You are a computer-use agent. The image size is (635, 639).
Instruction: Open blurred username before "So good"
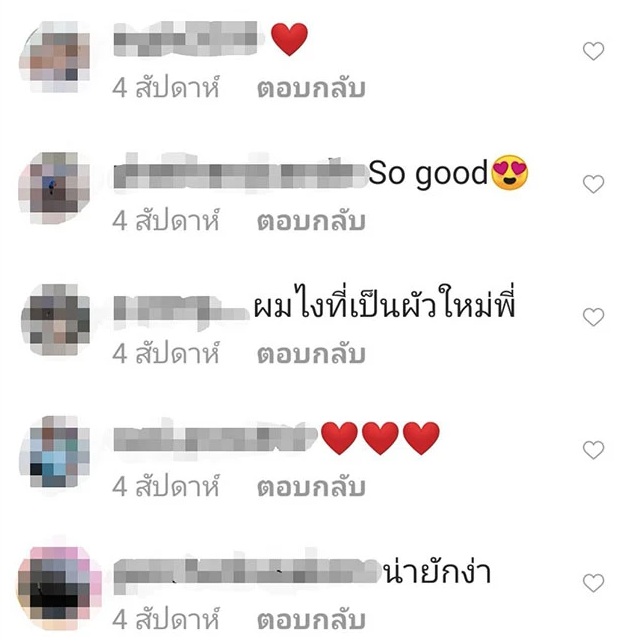[240, 170]
